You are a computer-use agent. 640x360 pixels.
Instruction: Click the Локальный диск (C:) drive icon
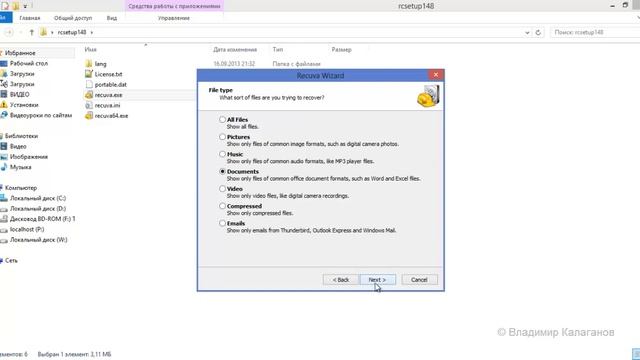(4, 198)
